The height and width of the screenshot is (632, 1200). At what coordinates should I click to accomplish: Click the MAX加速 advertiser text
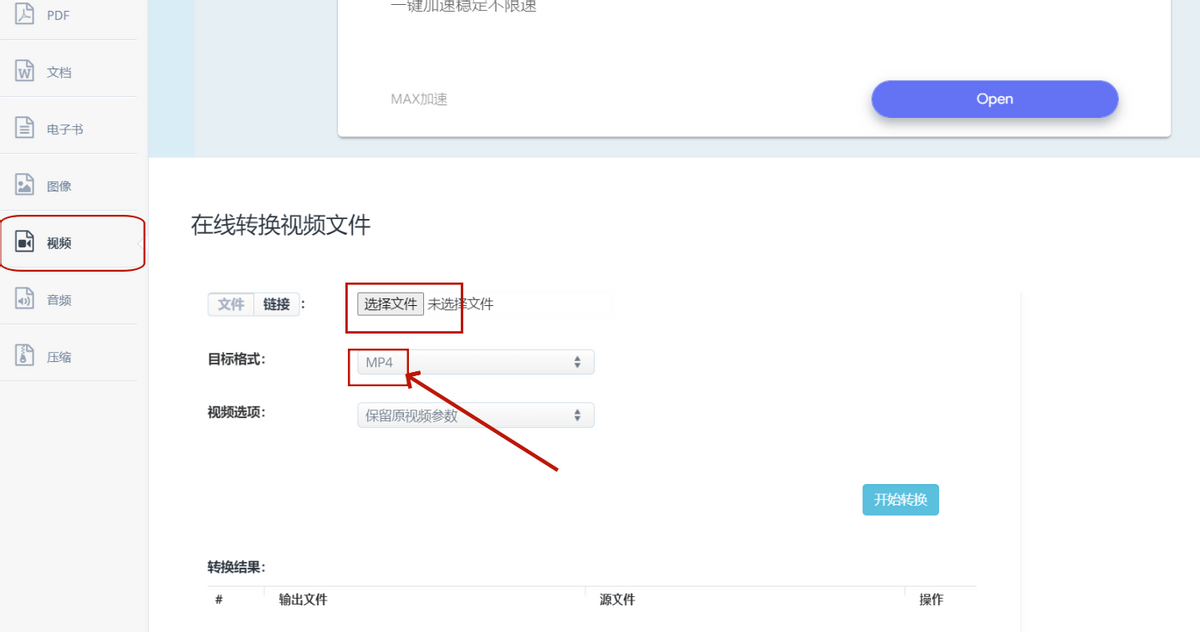(419, 99)
